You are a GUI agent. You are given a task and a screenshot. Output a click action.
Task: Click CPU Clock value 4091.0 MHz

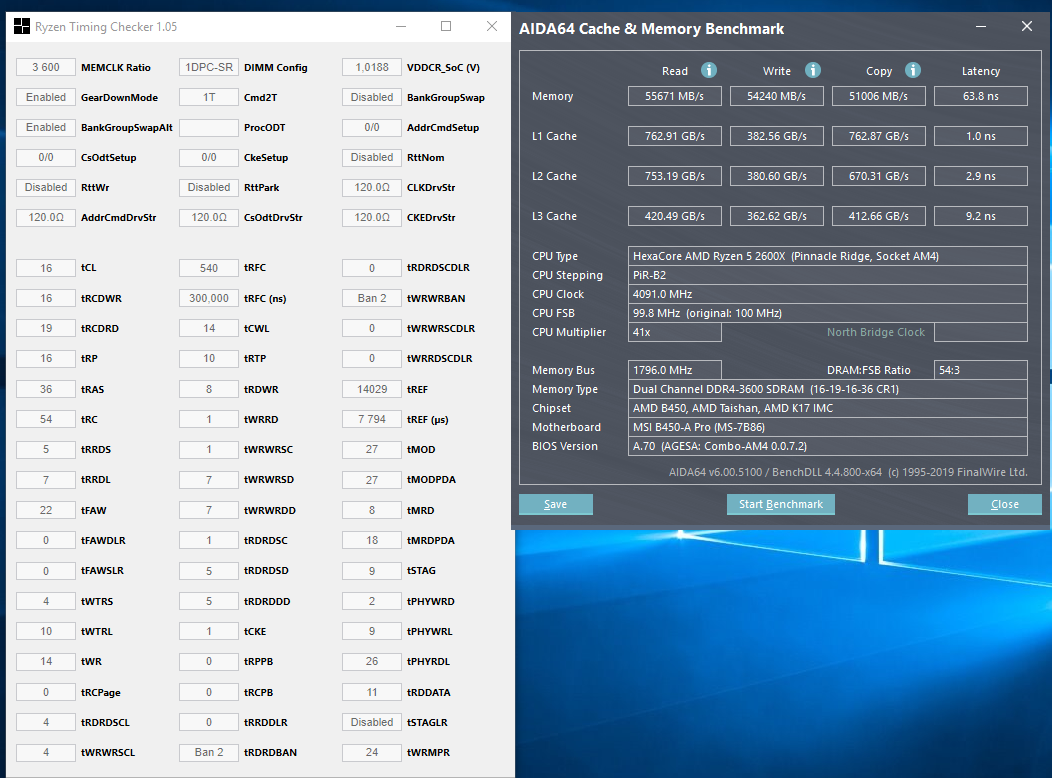pyautogui.click(x=827, y=294)
